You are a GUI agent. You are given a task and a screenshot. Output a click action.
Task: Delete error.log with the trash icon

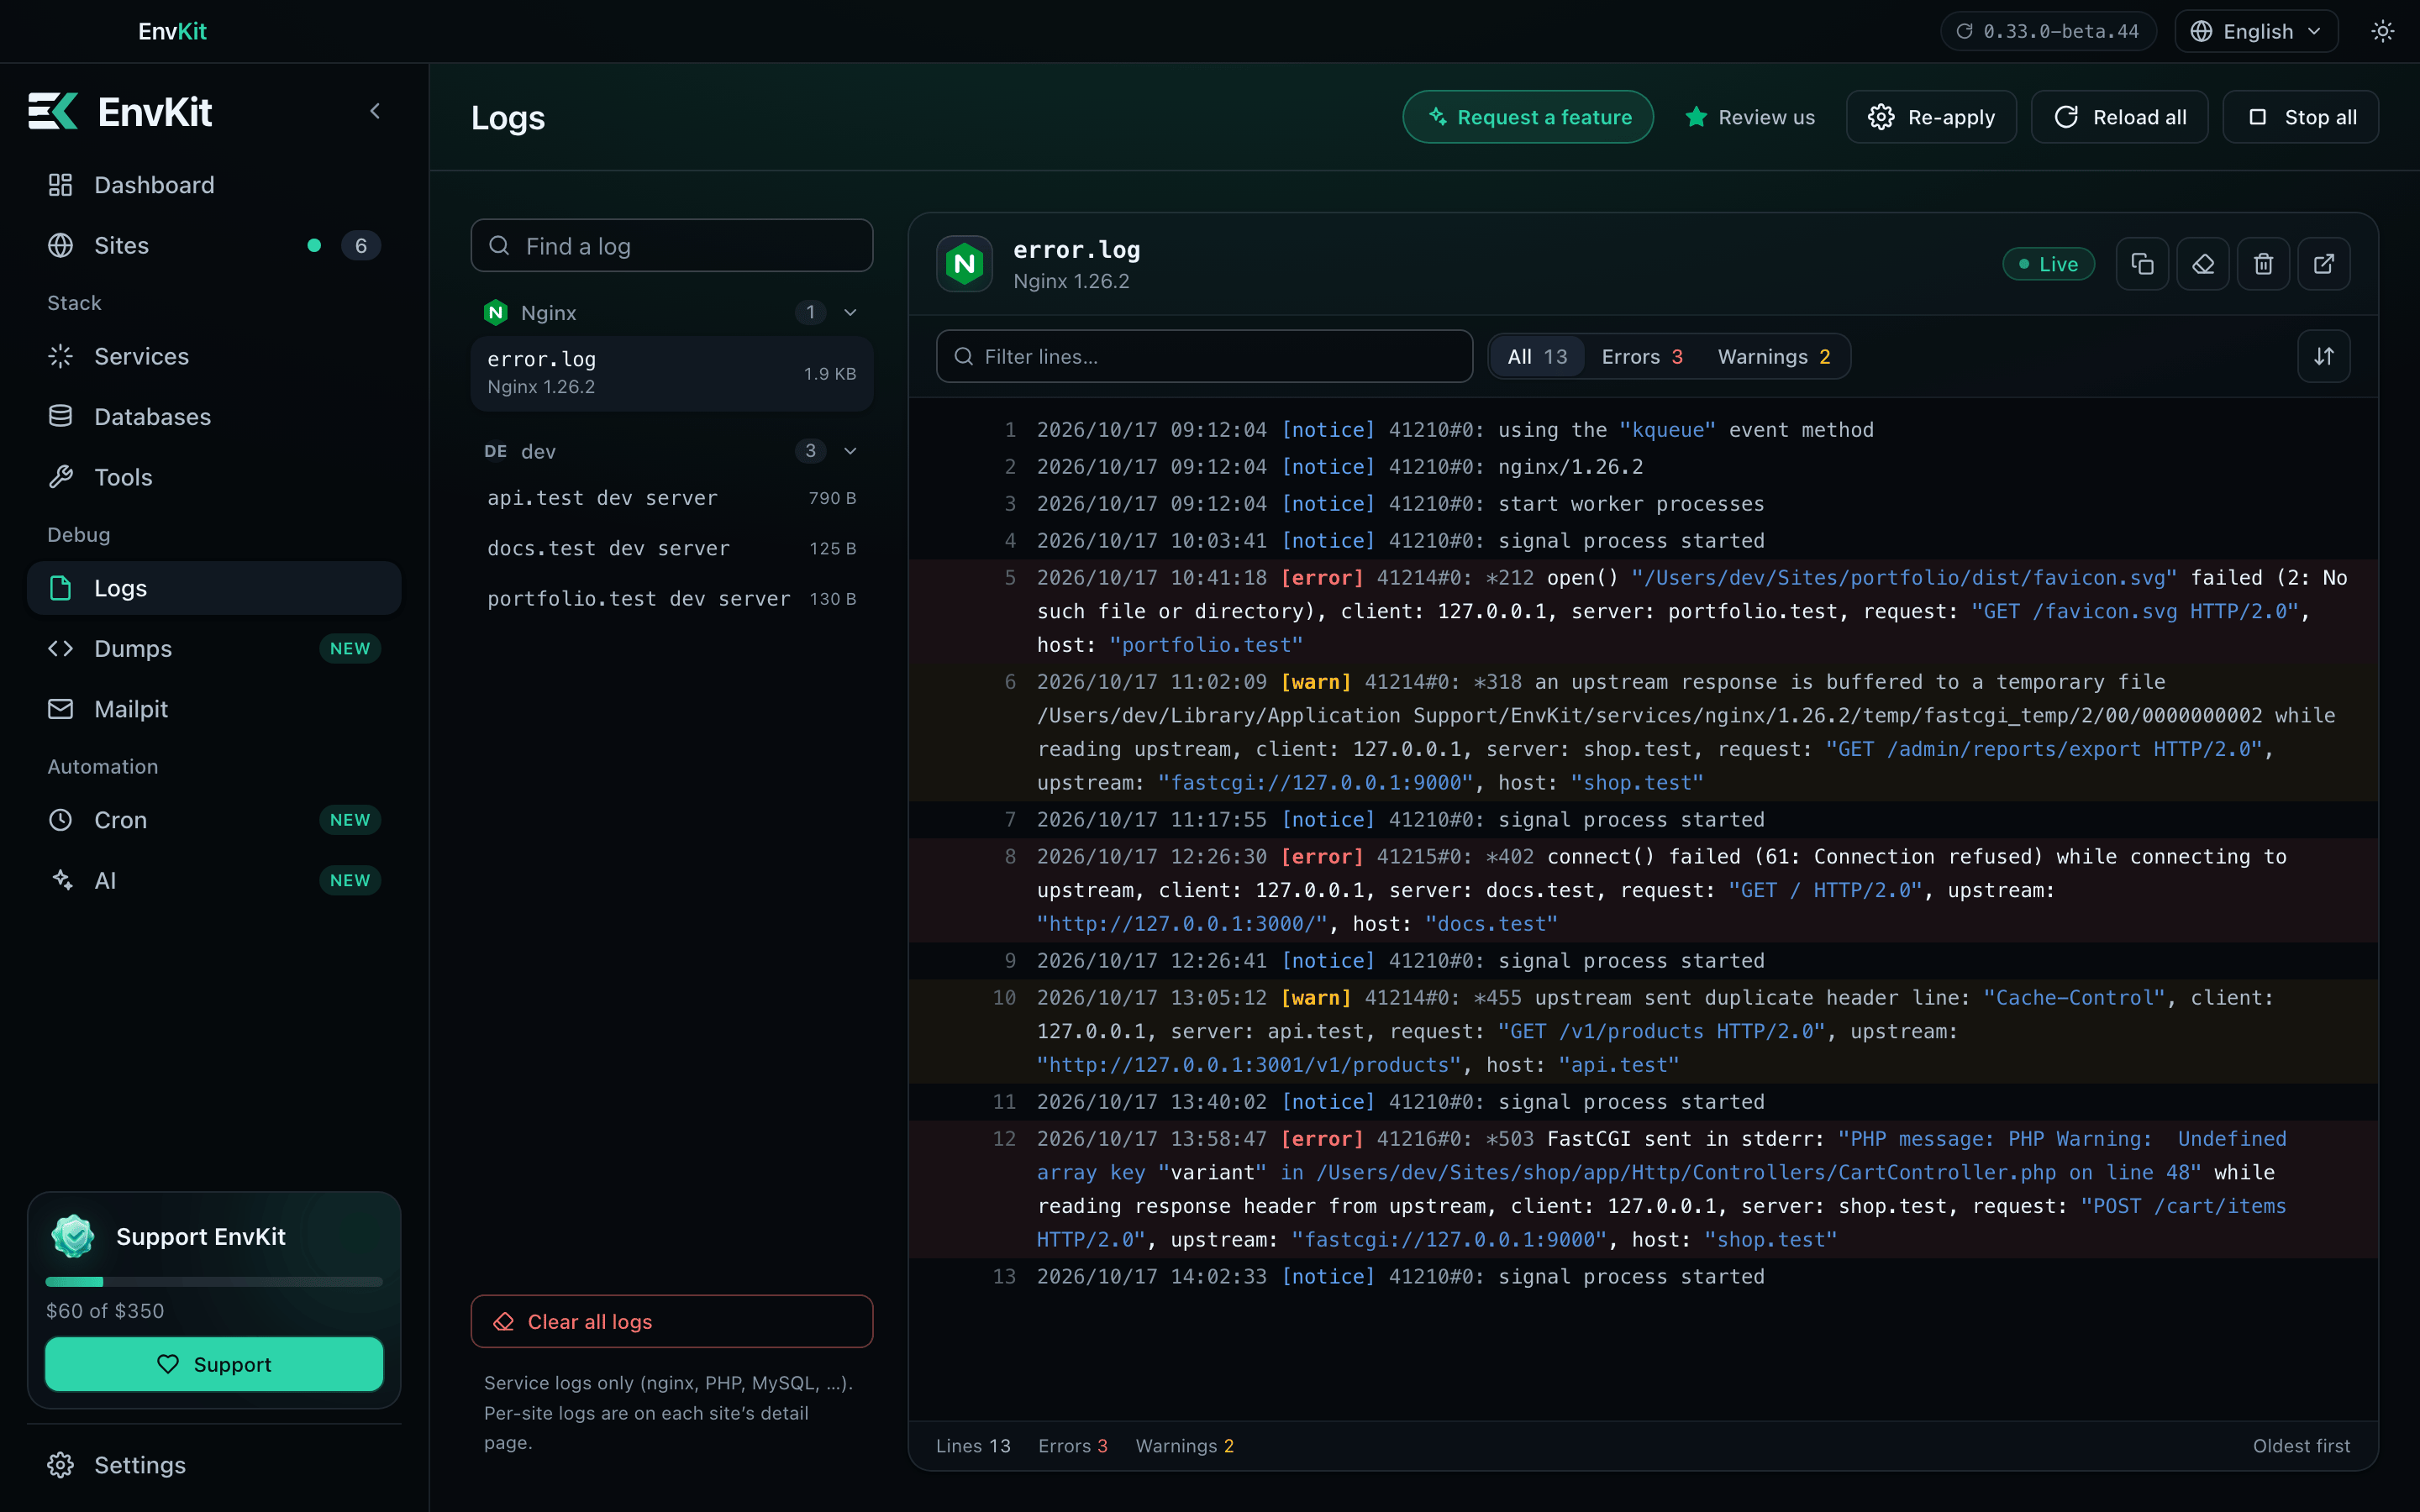2263,264
